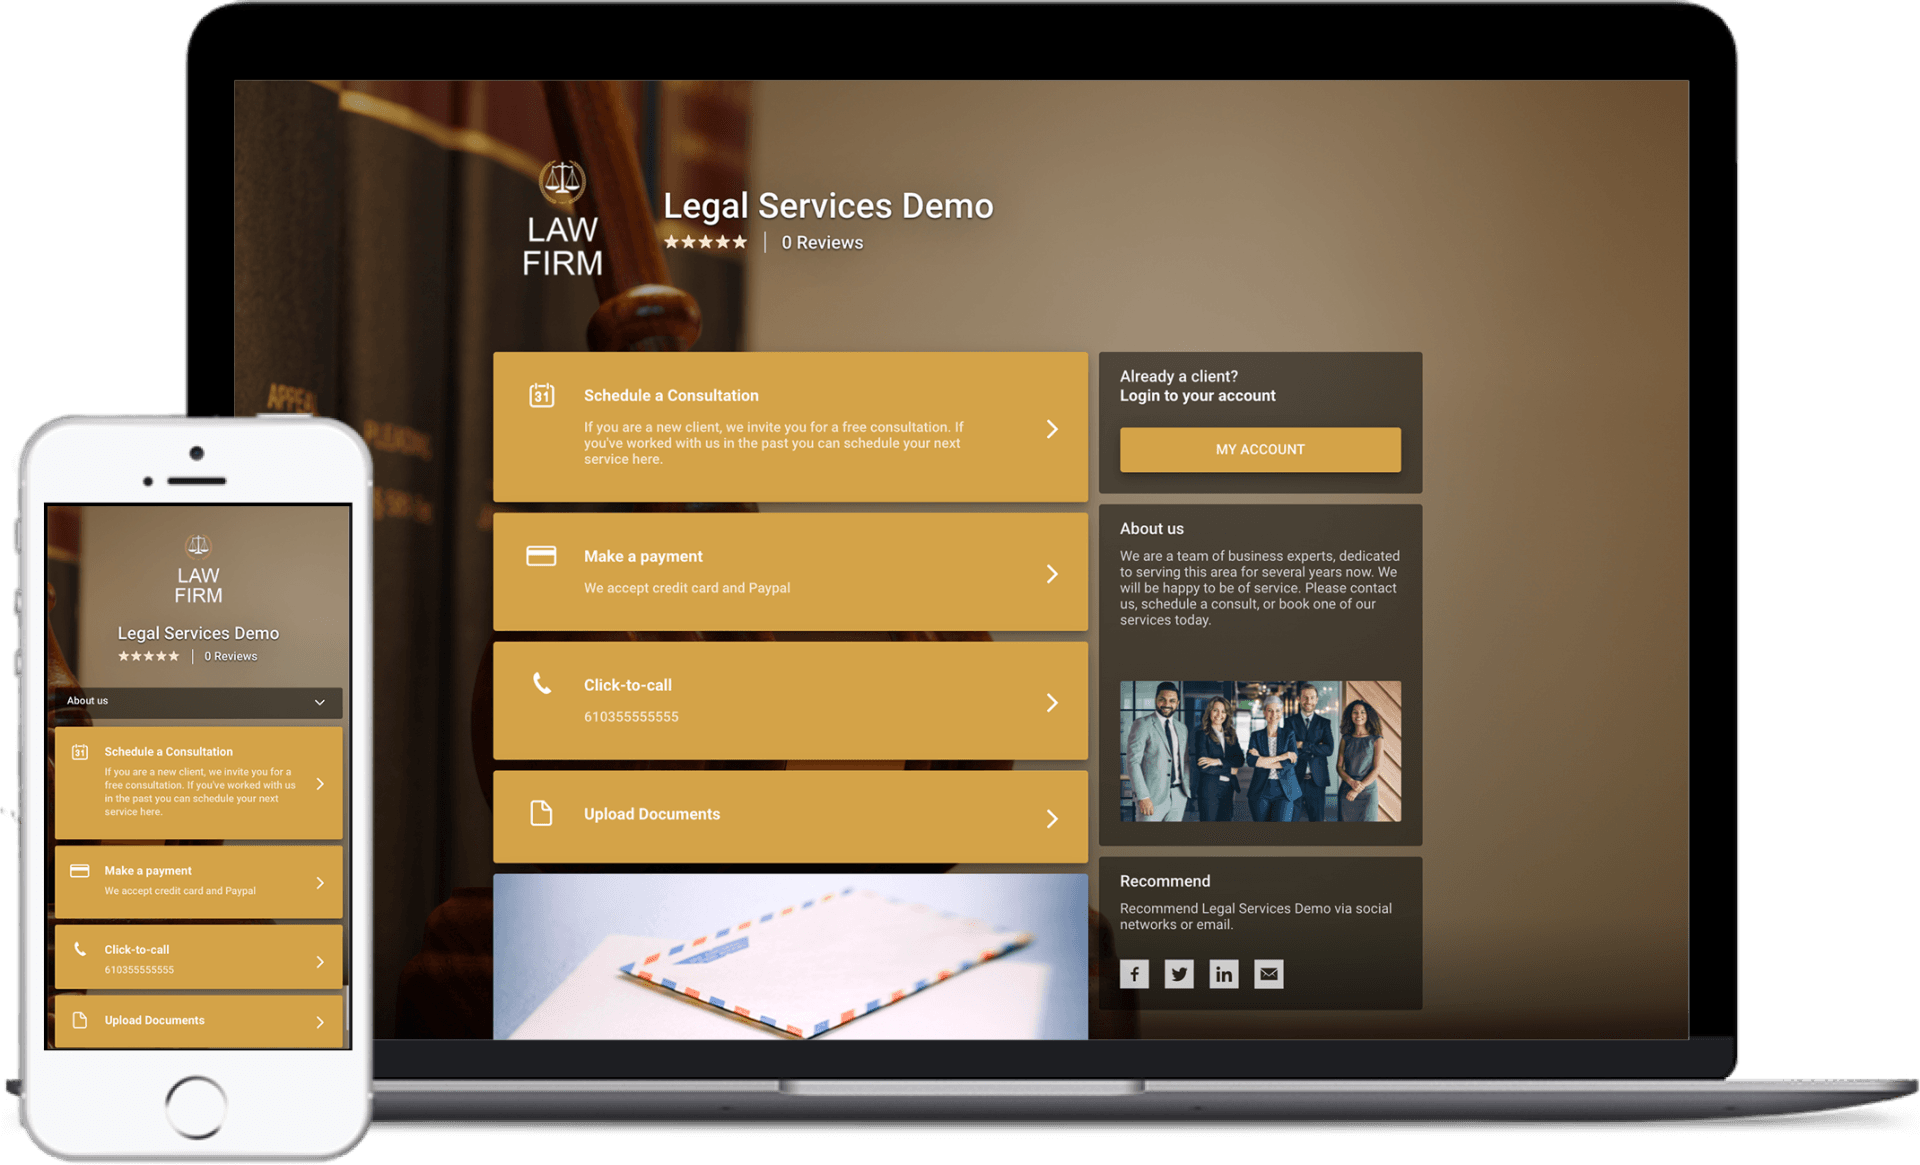Expand the About us dropdown on the phone
The height and width of the screenshot is (1165, 1920).
coord(319,702)
